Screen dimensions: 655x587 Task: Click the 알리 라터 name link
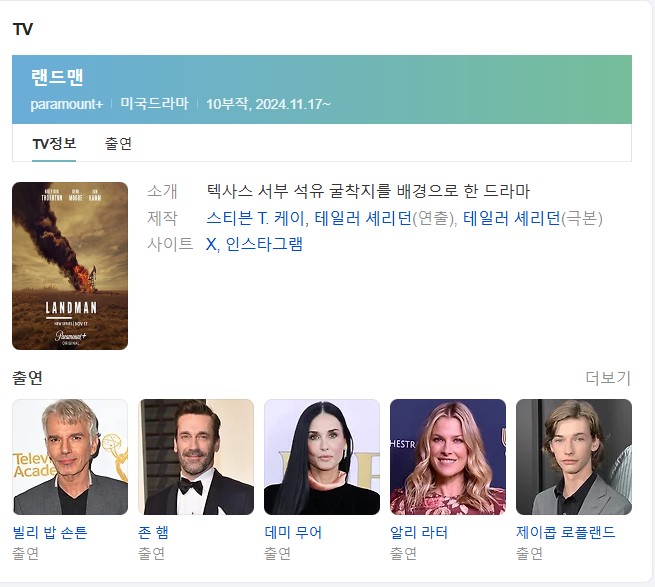[419, 533]
